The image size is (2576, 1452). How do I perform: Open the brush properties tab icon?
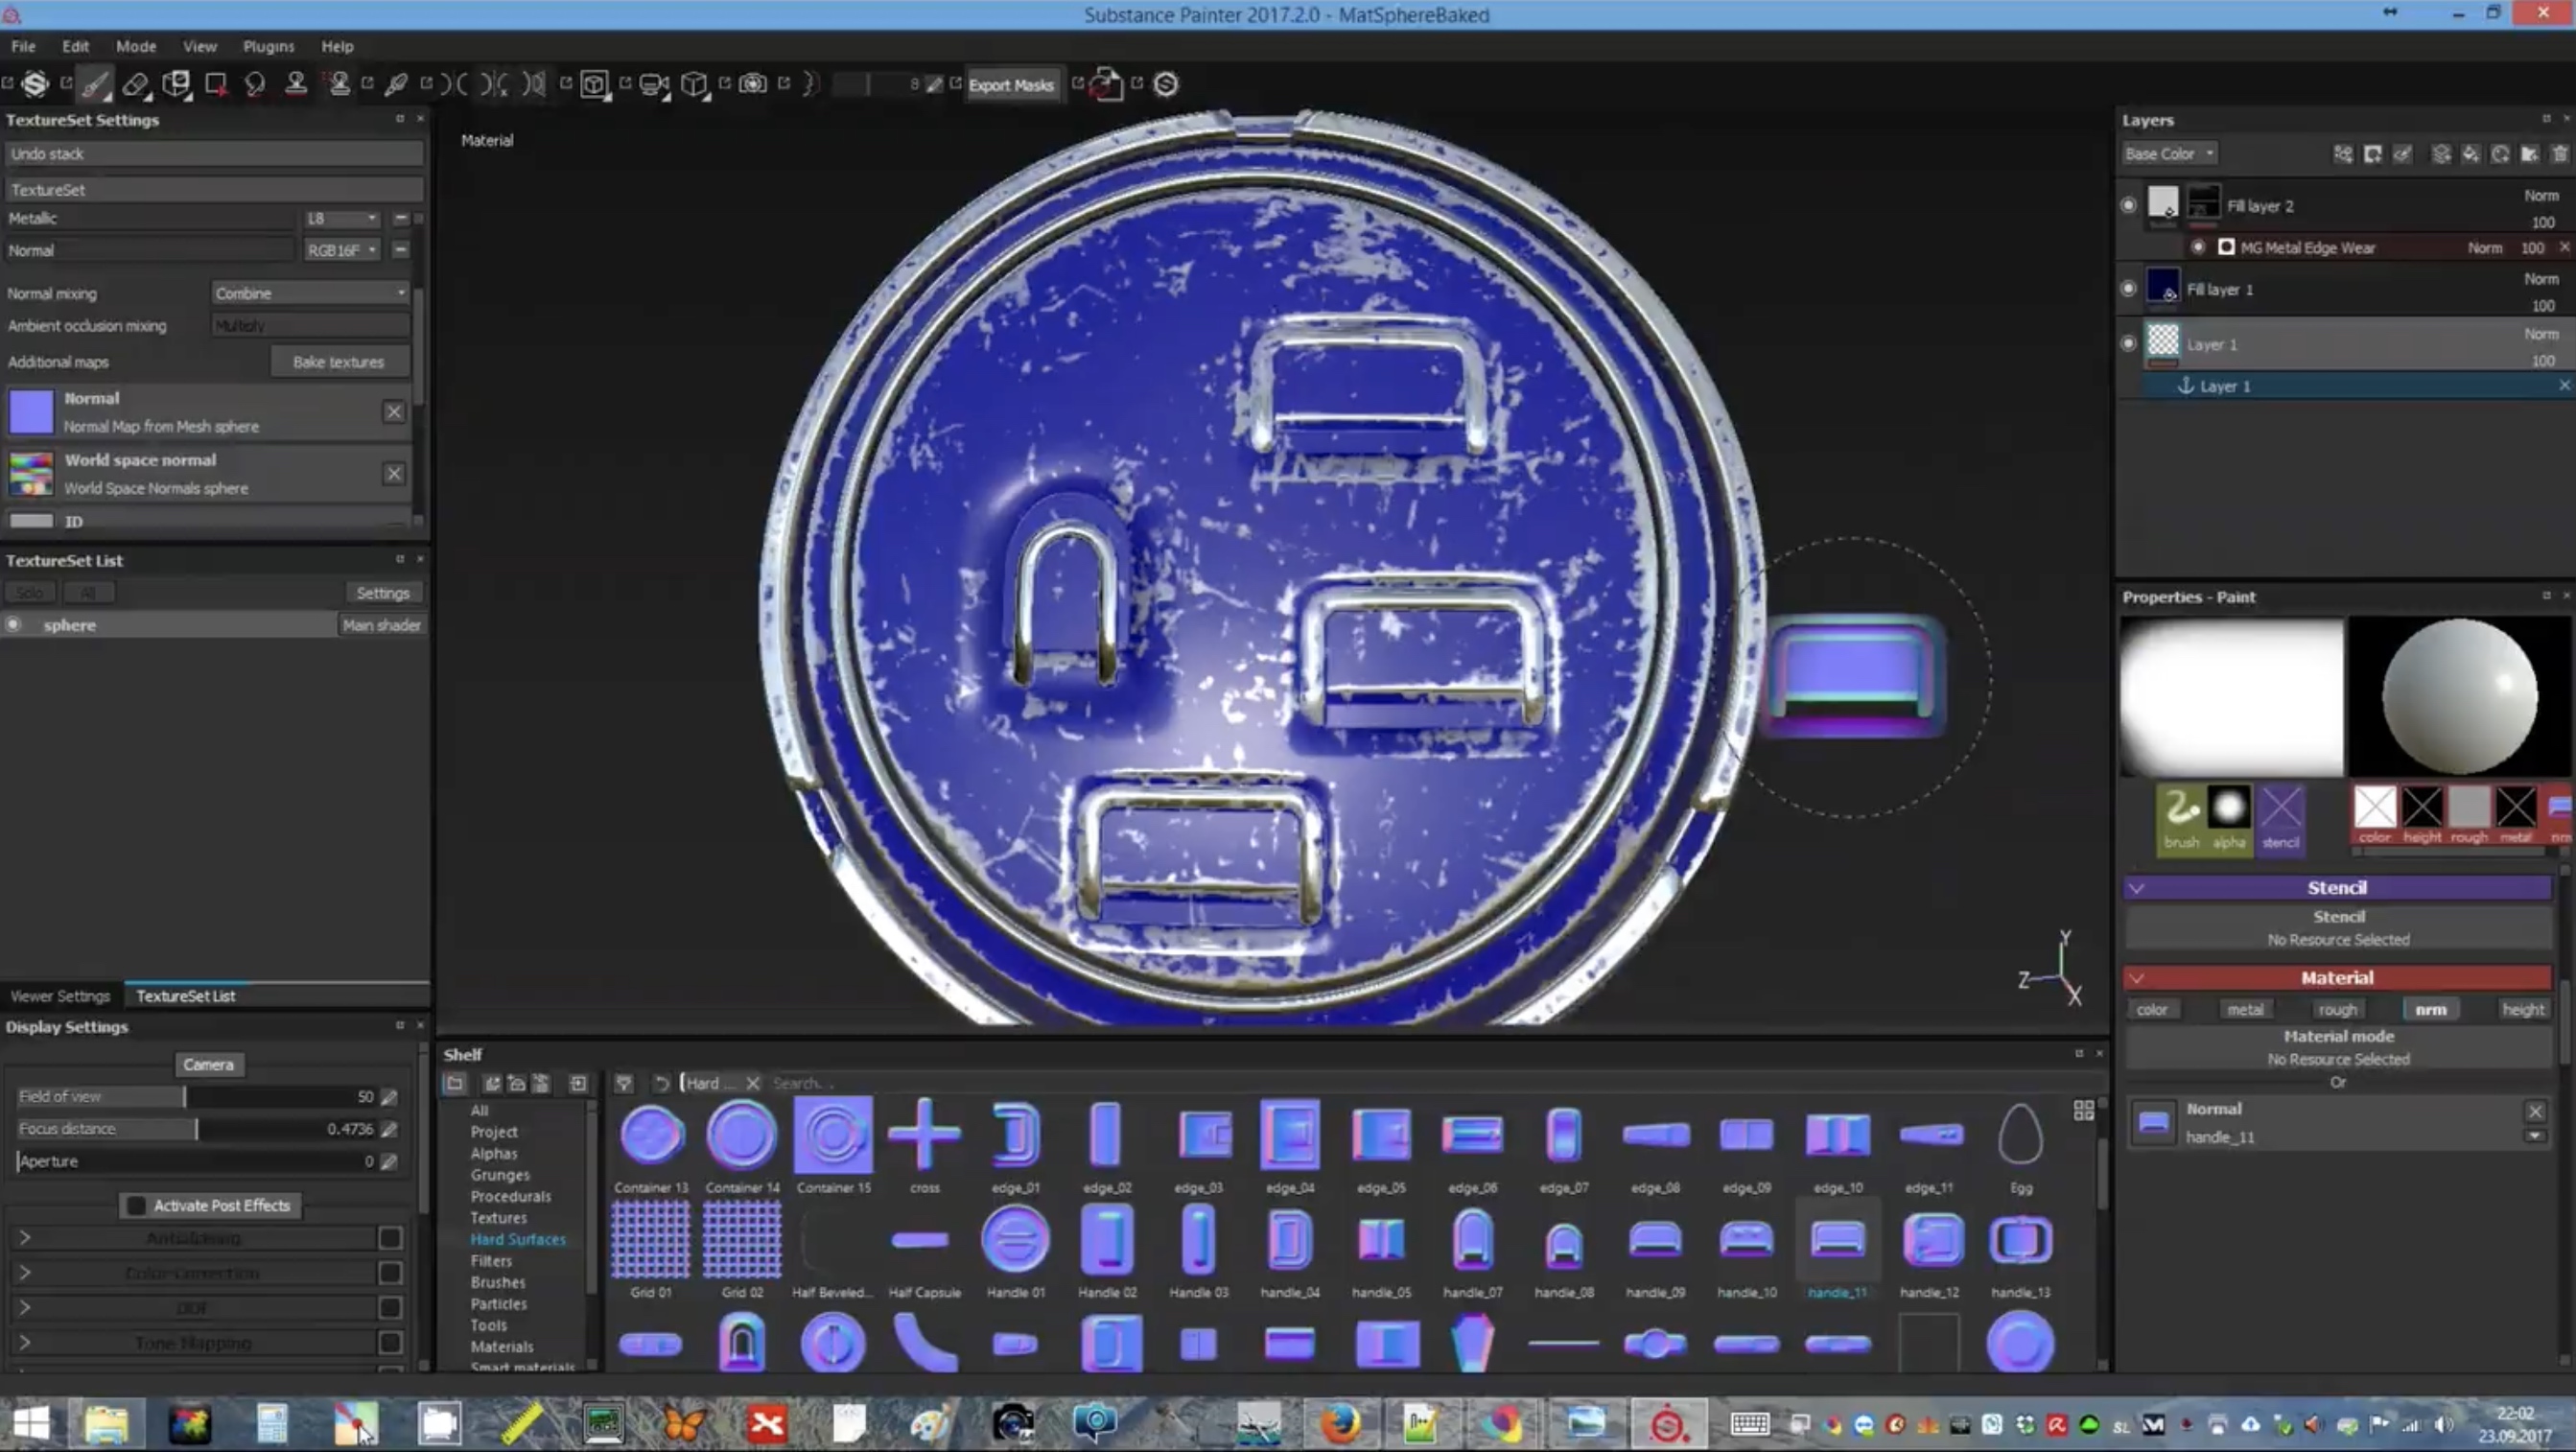2181,818
